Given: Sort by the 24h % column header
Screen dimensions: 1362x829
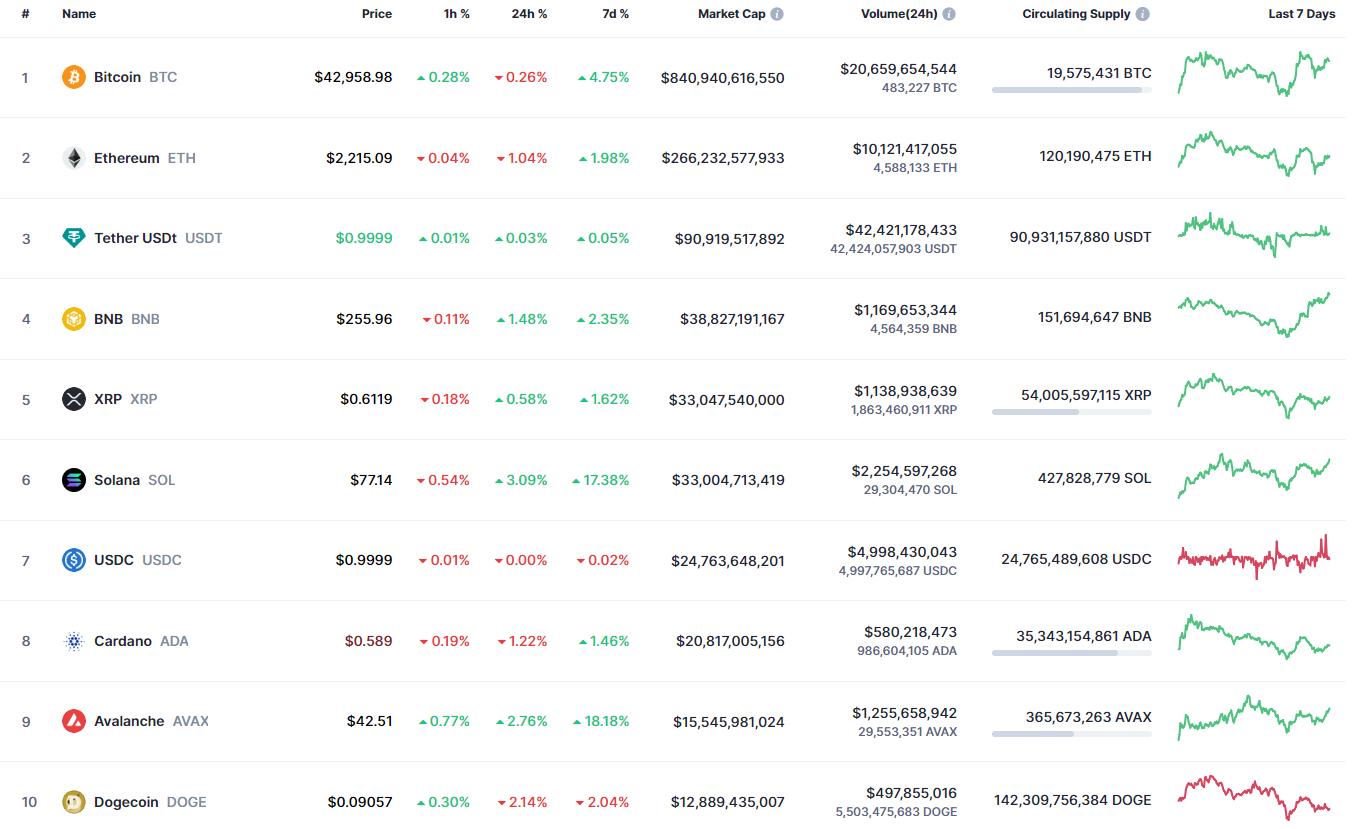Looking at the screenshot, I should pyautogui.click(x=529, y=15).
